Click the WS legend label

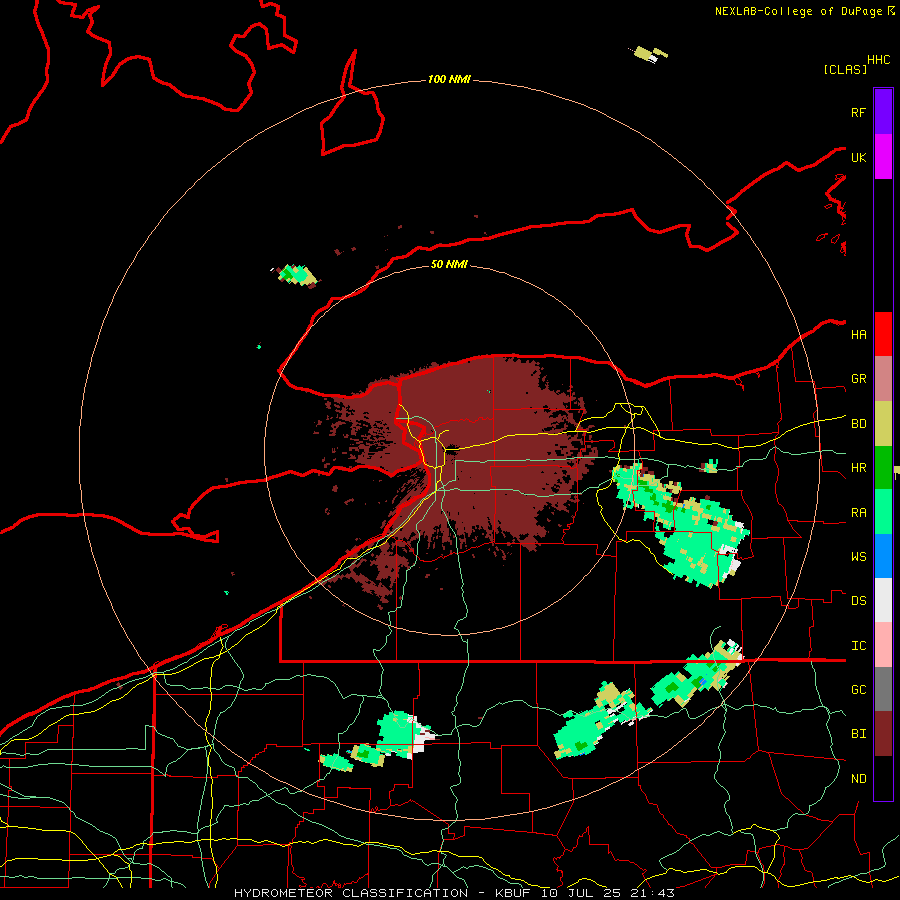[858, 556]
